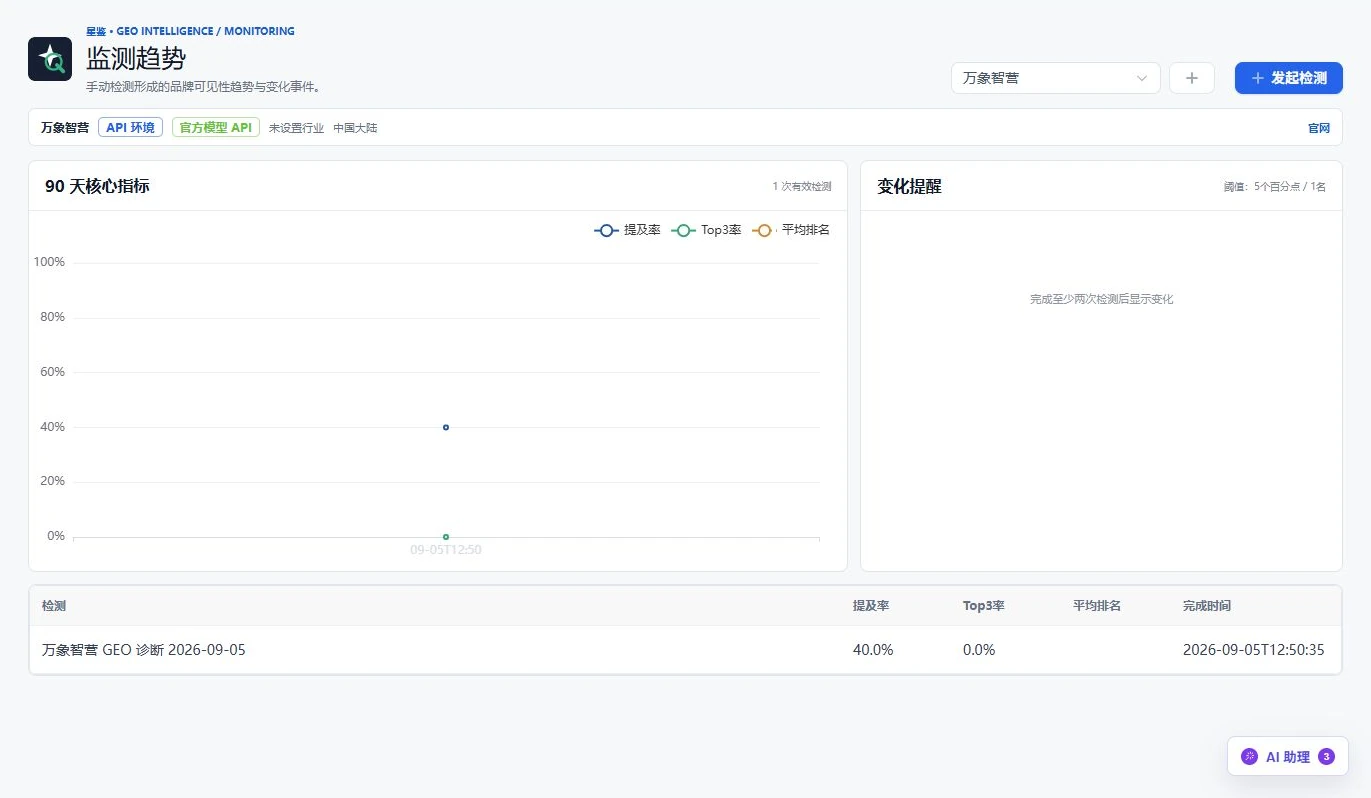The height and width of the screenshot is (798, 1371).
Task: Click the Top3率 column header
Action: [984, 606]
